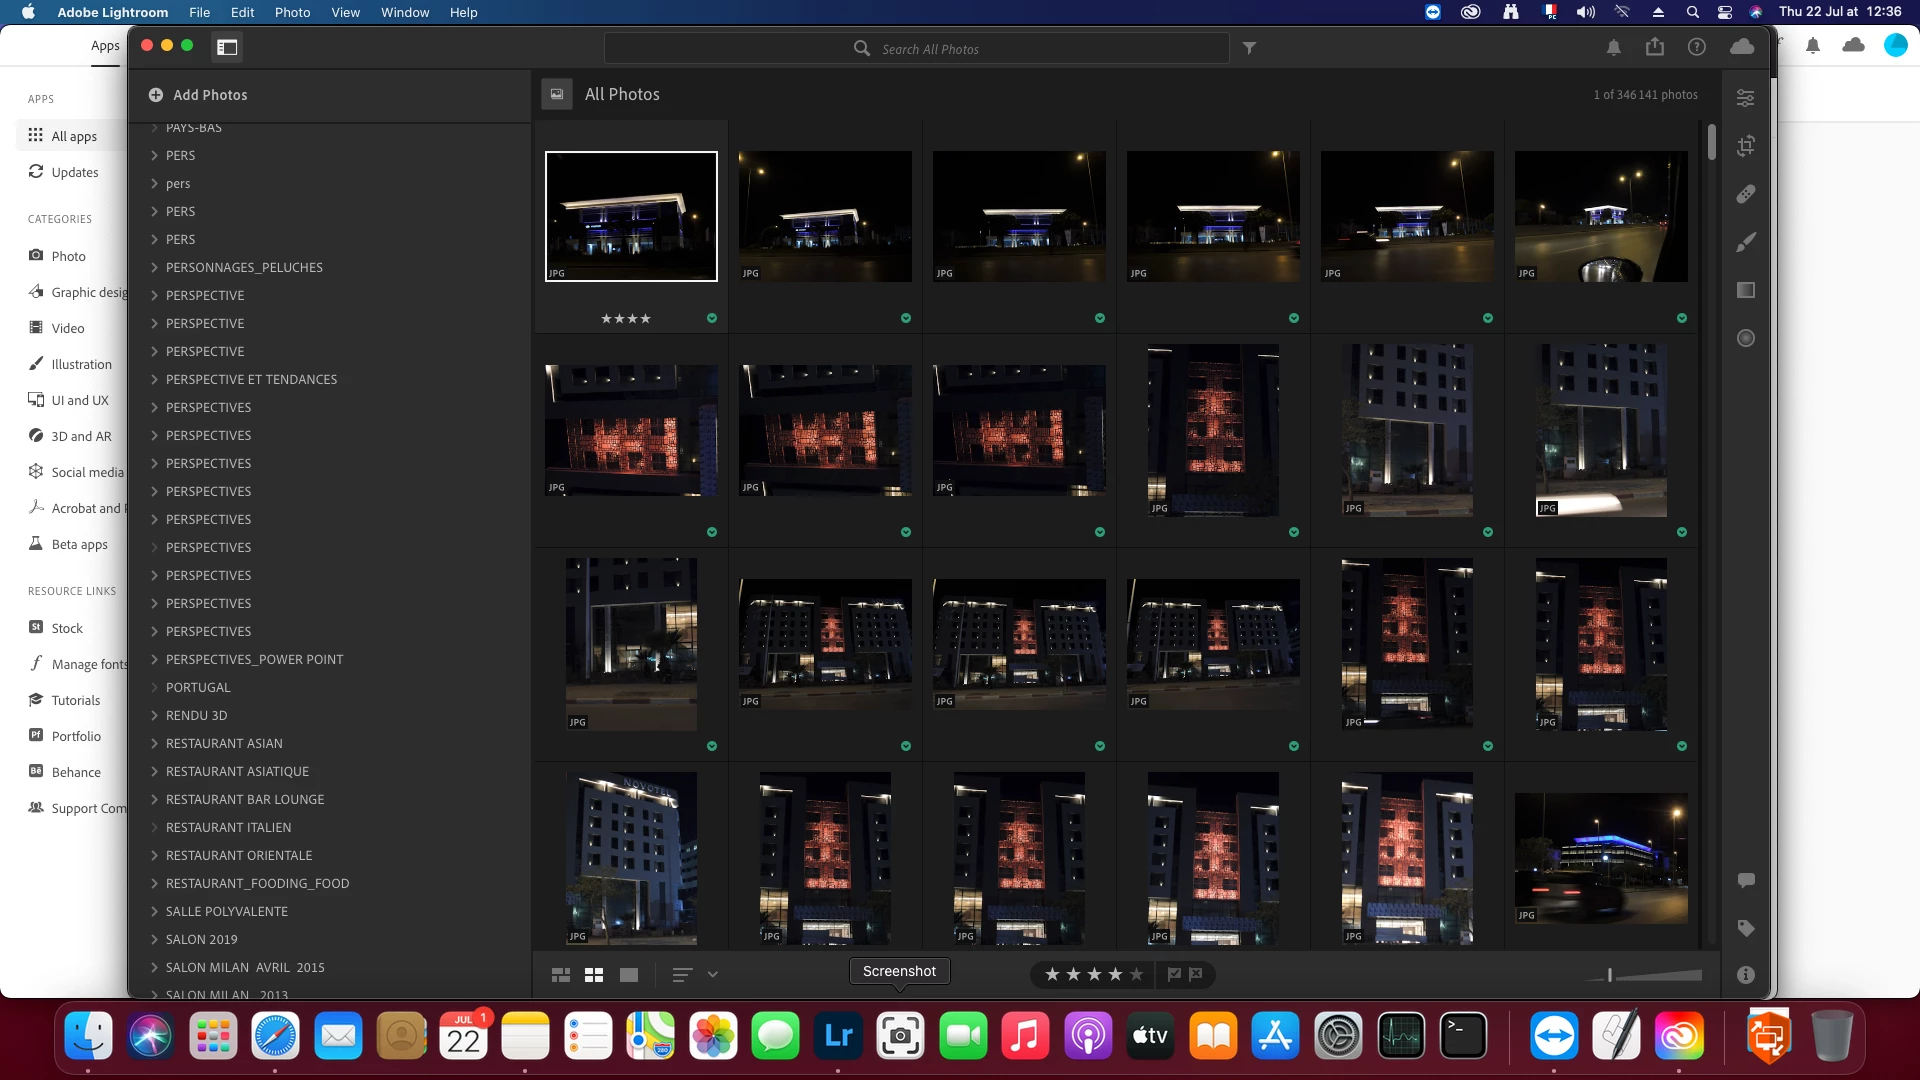Image resolution: width=1920 pixels, height=1080 pixels.
Task: Select the Radial Gradient tool
Action: point(1745,338)
